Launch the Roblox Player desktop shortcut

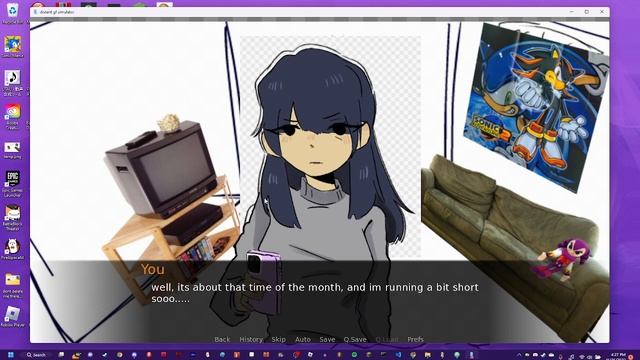[13, 317]
